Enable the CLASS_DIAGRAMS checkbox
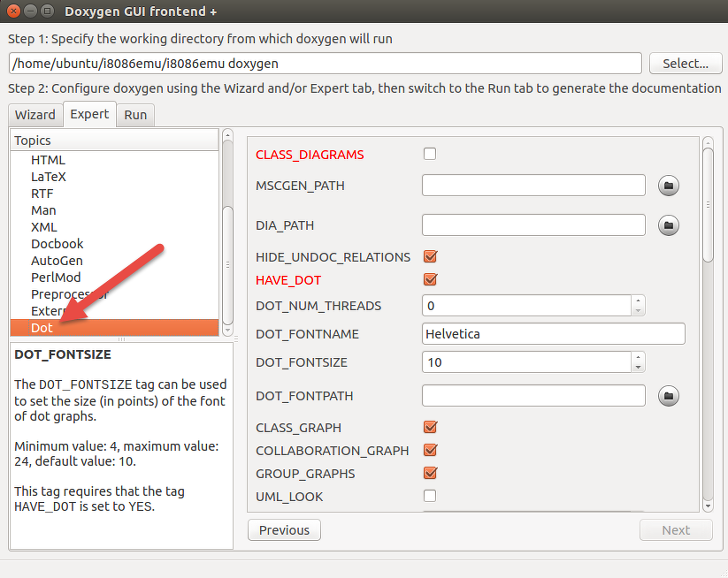Image resolution: width=728 pixels, height=578 pixels. 430,154
